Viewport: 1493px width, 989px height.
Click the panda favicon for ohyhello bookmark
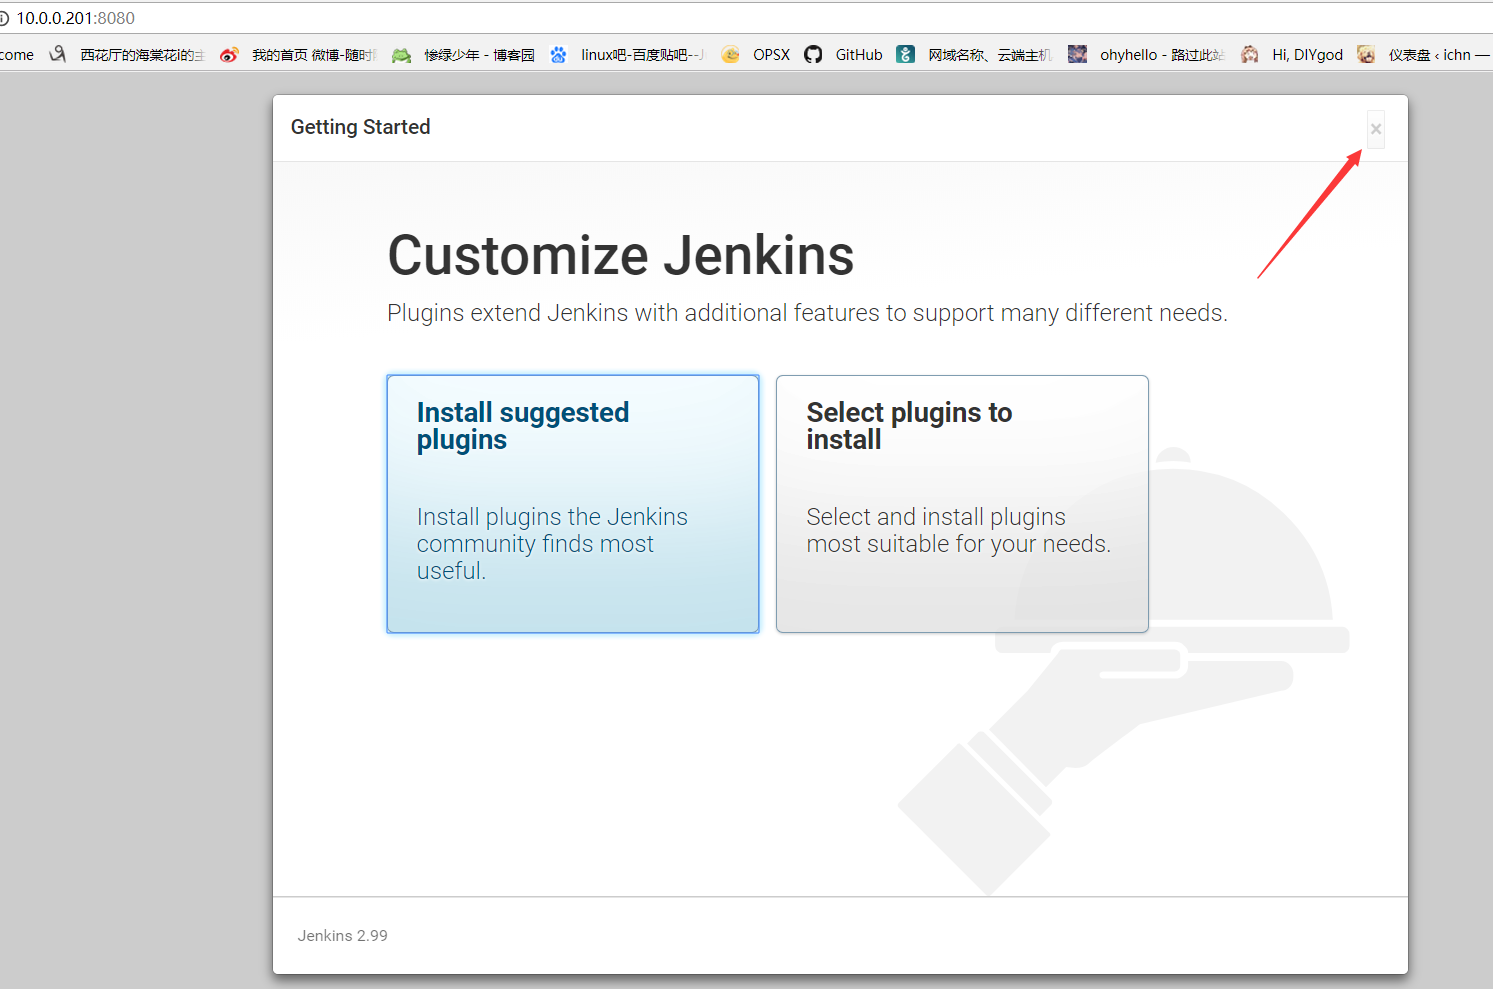(1077, 54)
